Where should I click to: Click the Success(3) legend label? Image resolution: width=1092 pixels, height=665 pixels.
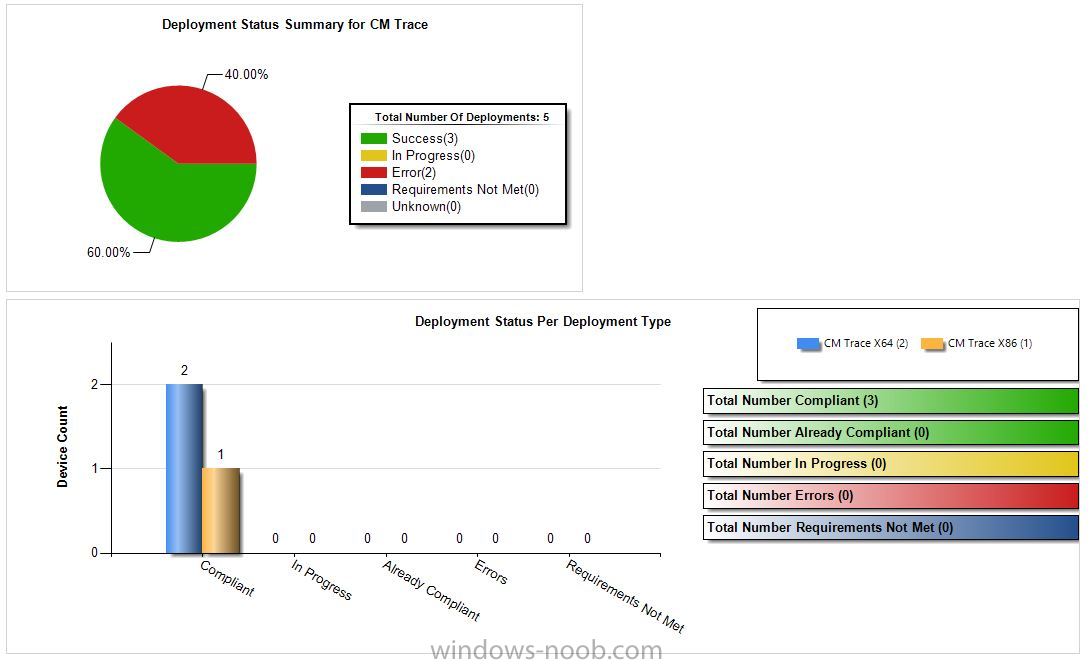click(x=425, y=139)
